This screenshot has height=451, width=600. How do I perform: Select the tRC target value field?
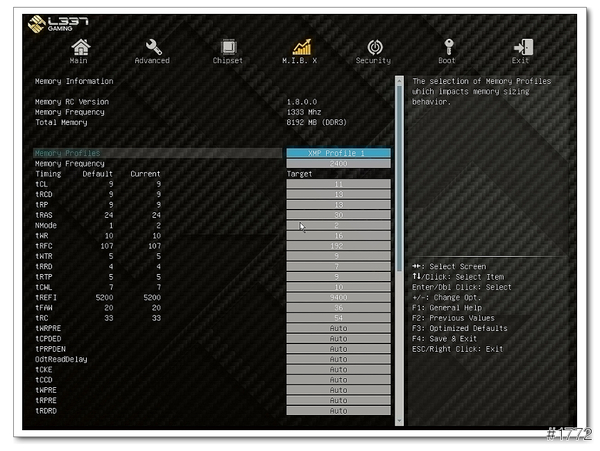[339, 318]
